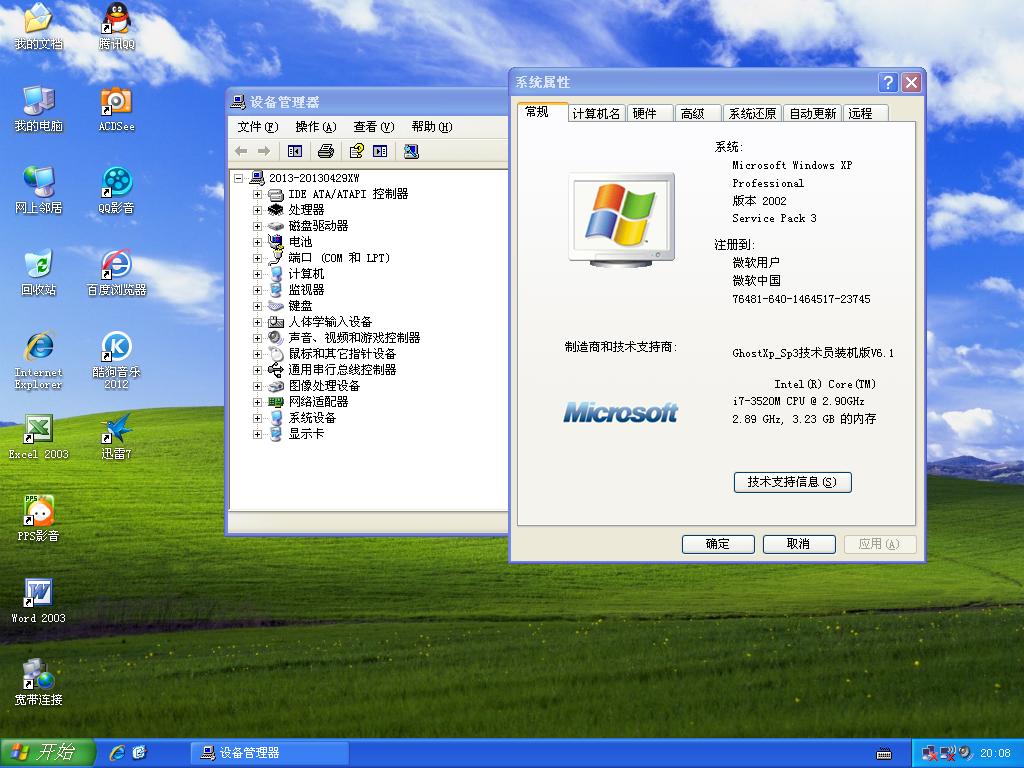The width and height of the screenshot is (1024, 768).
Task: Open the 帮助(H) menu
Action: (x=432, y=127)
